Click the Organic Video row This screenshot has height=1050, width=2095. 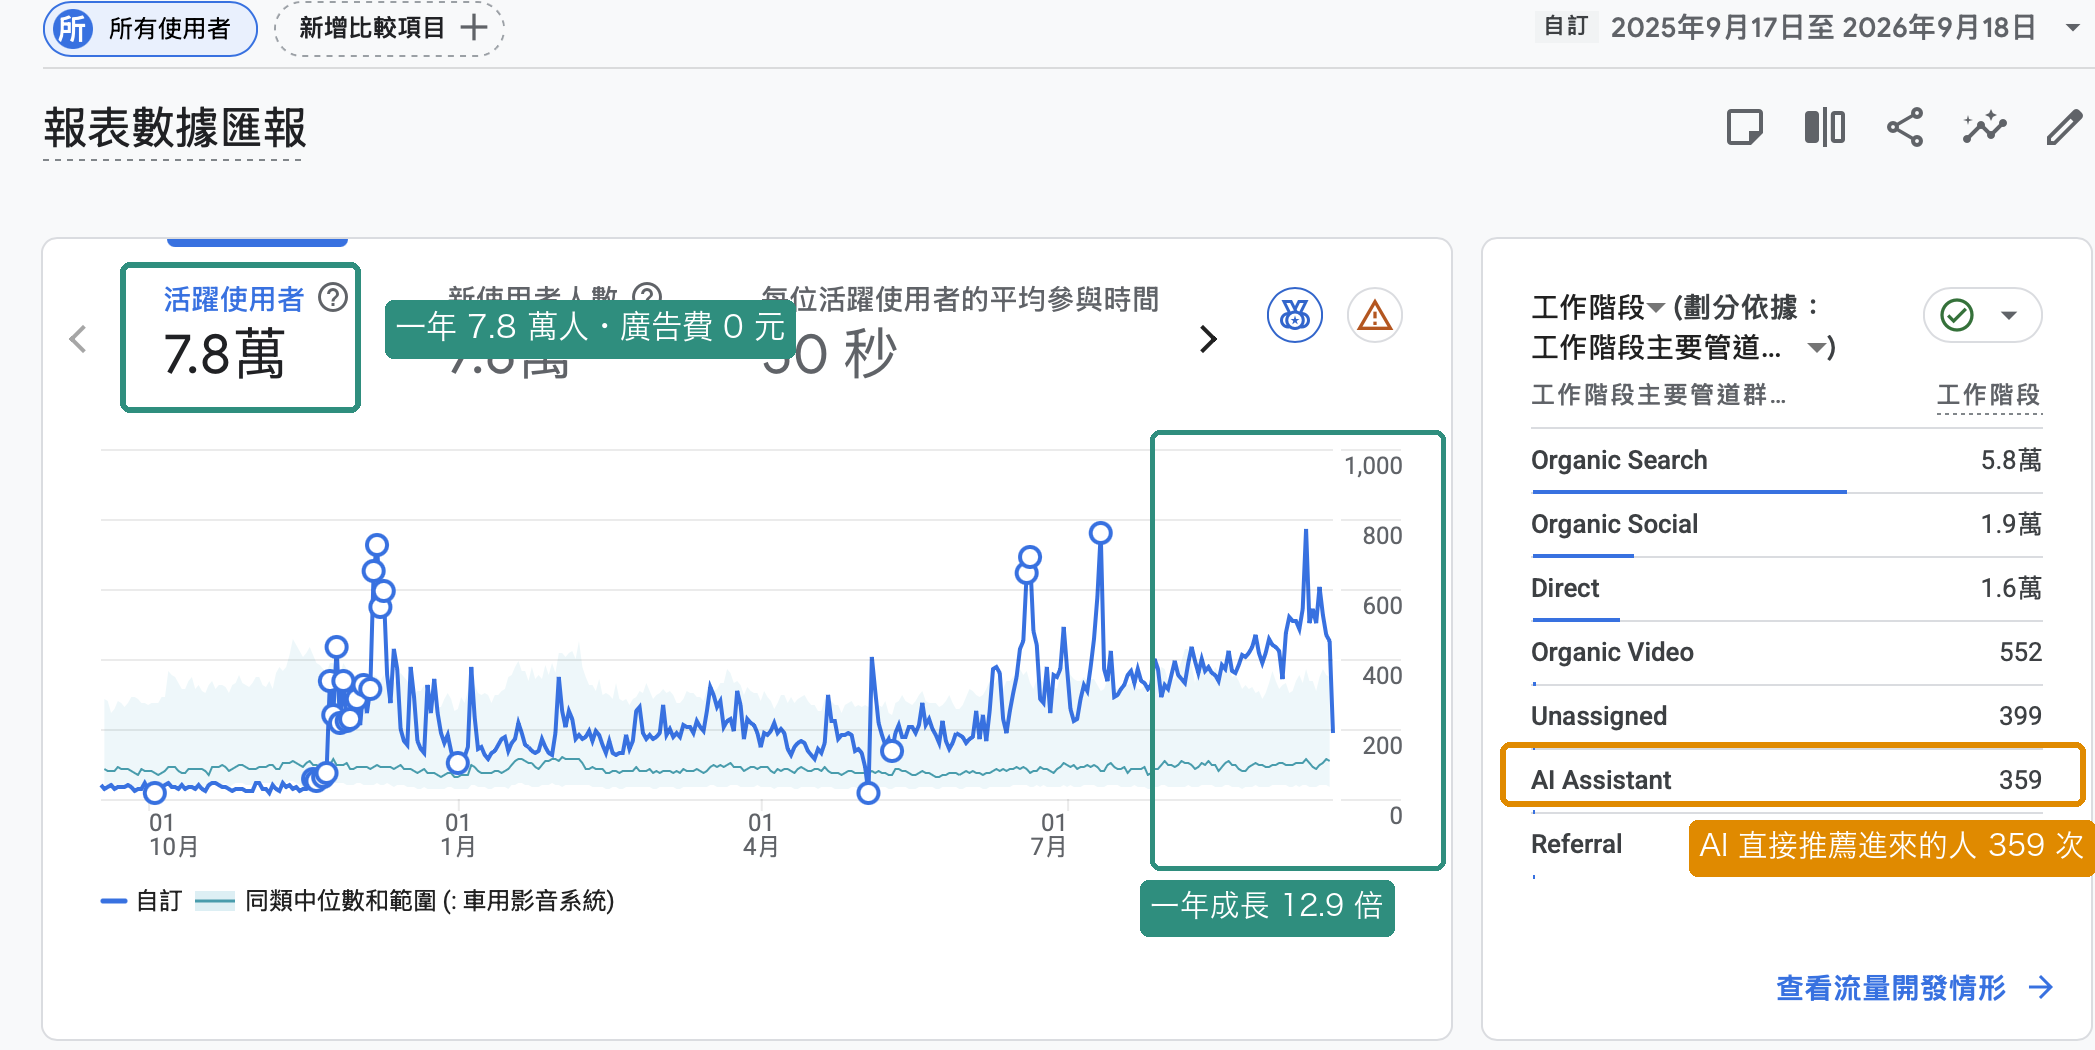[1786, 652]
